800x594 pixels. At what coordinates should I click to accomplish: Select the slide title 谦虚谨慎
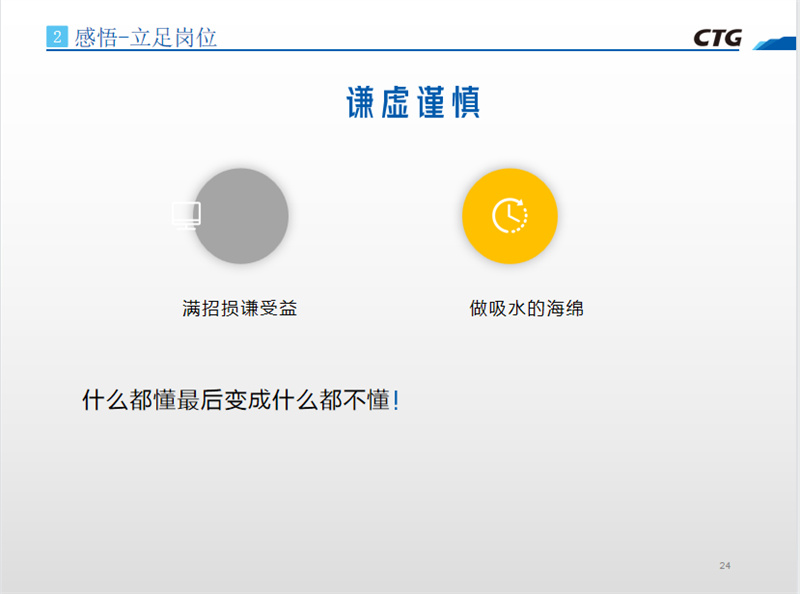click(414, 103)
